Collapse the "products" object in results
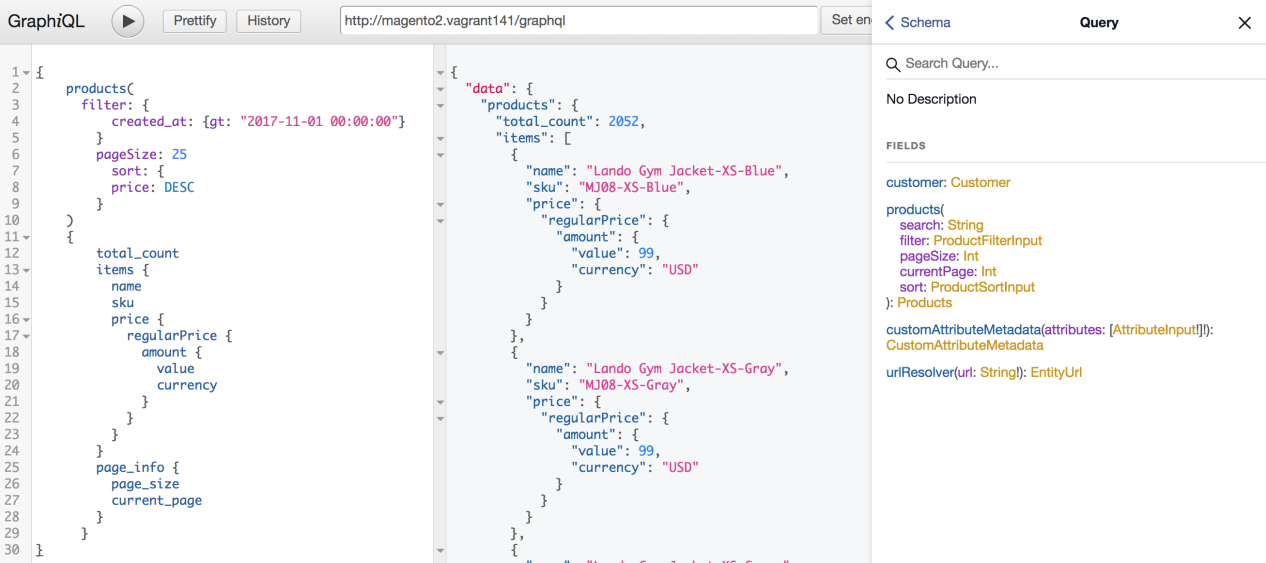Viewport: 1266px width, 563px height. (x=440, y=105)
